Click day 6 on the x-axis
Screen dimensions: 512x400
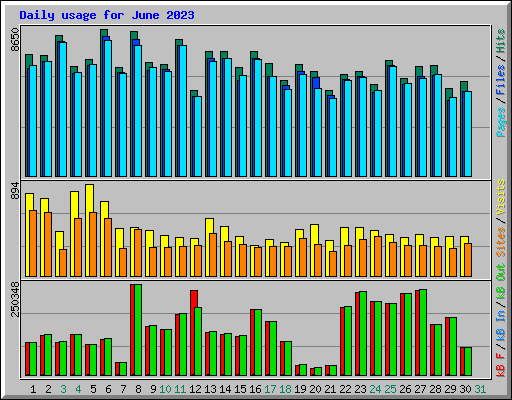tap(108, 389)
